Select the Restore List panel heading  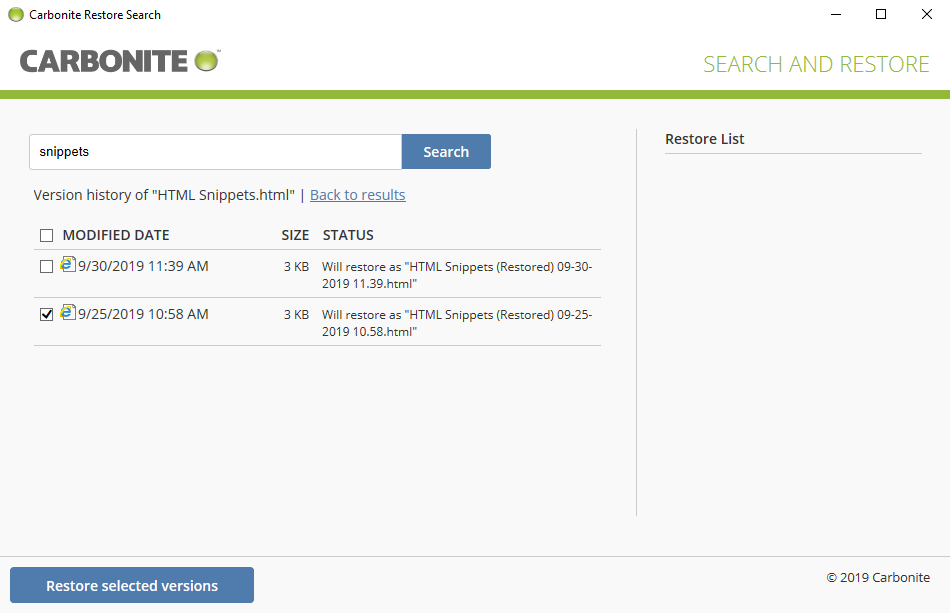tap(704, 139)
